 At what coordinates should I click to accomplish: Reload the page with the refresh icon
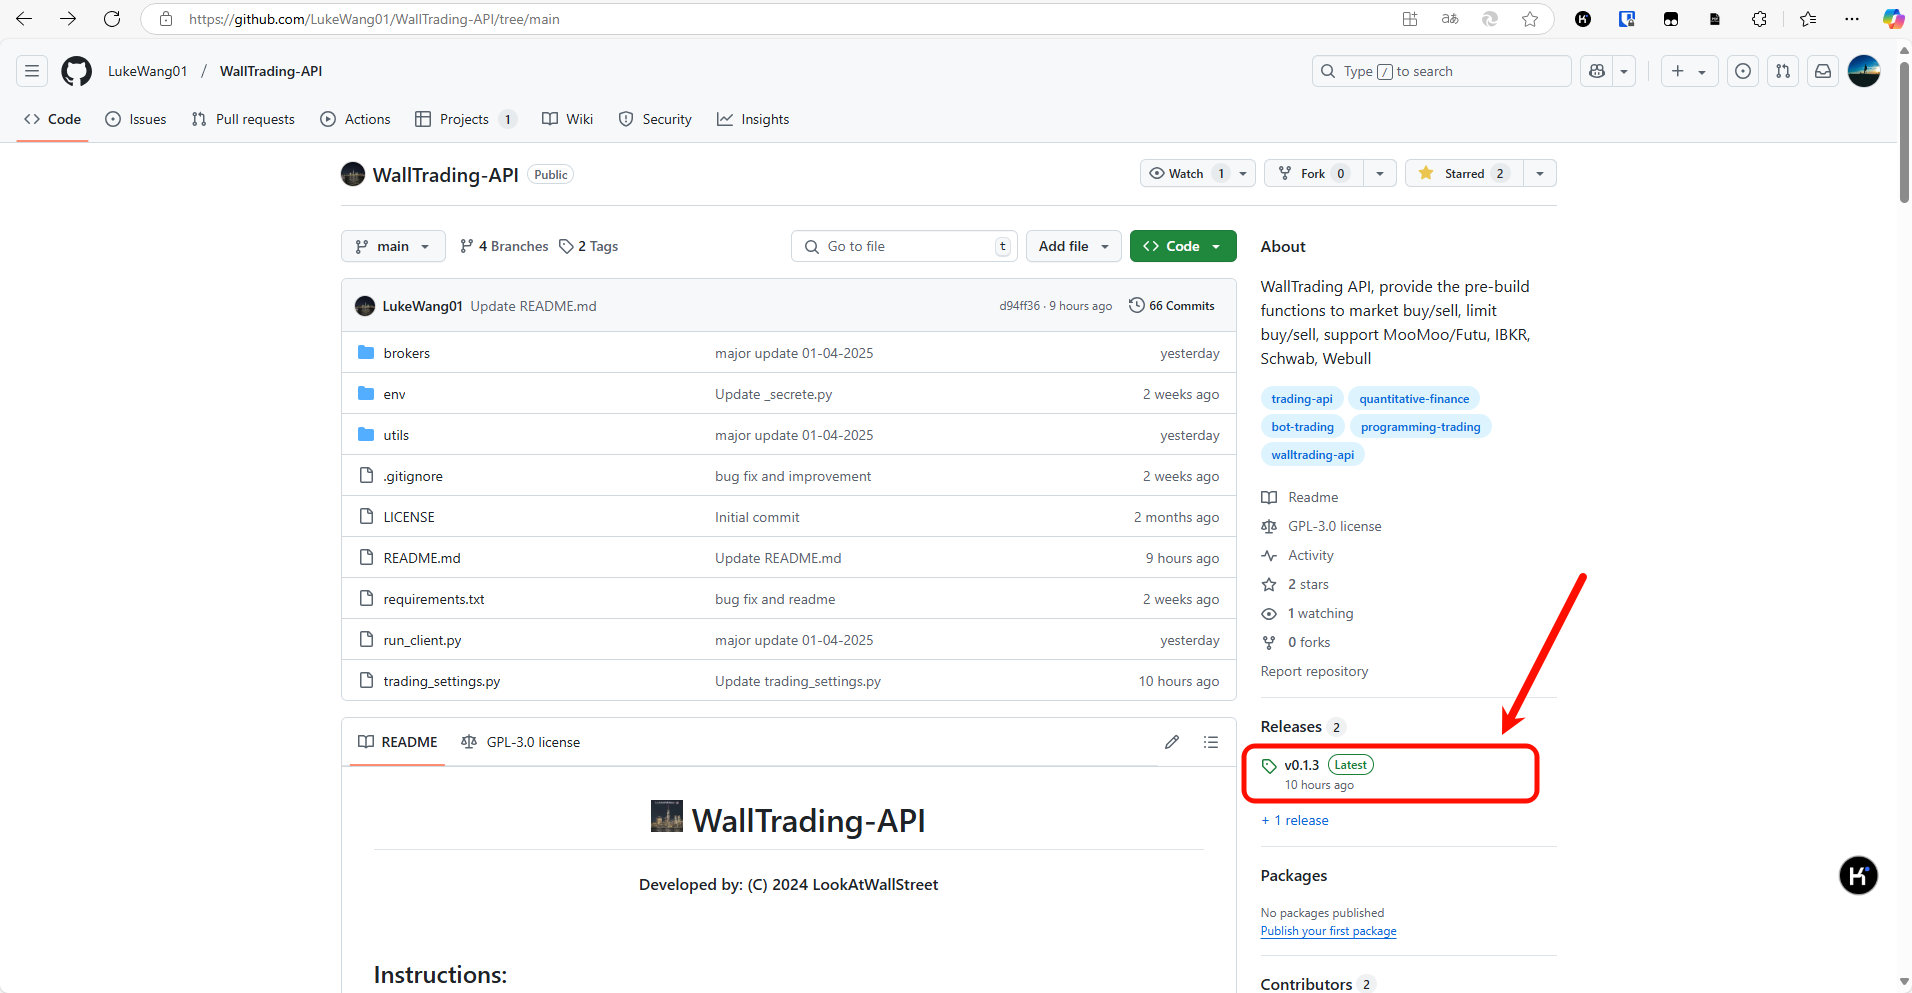(112, 19)
